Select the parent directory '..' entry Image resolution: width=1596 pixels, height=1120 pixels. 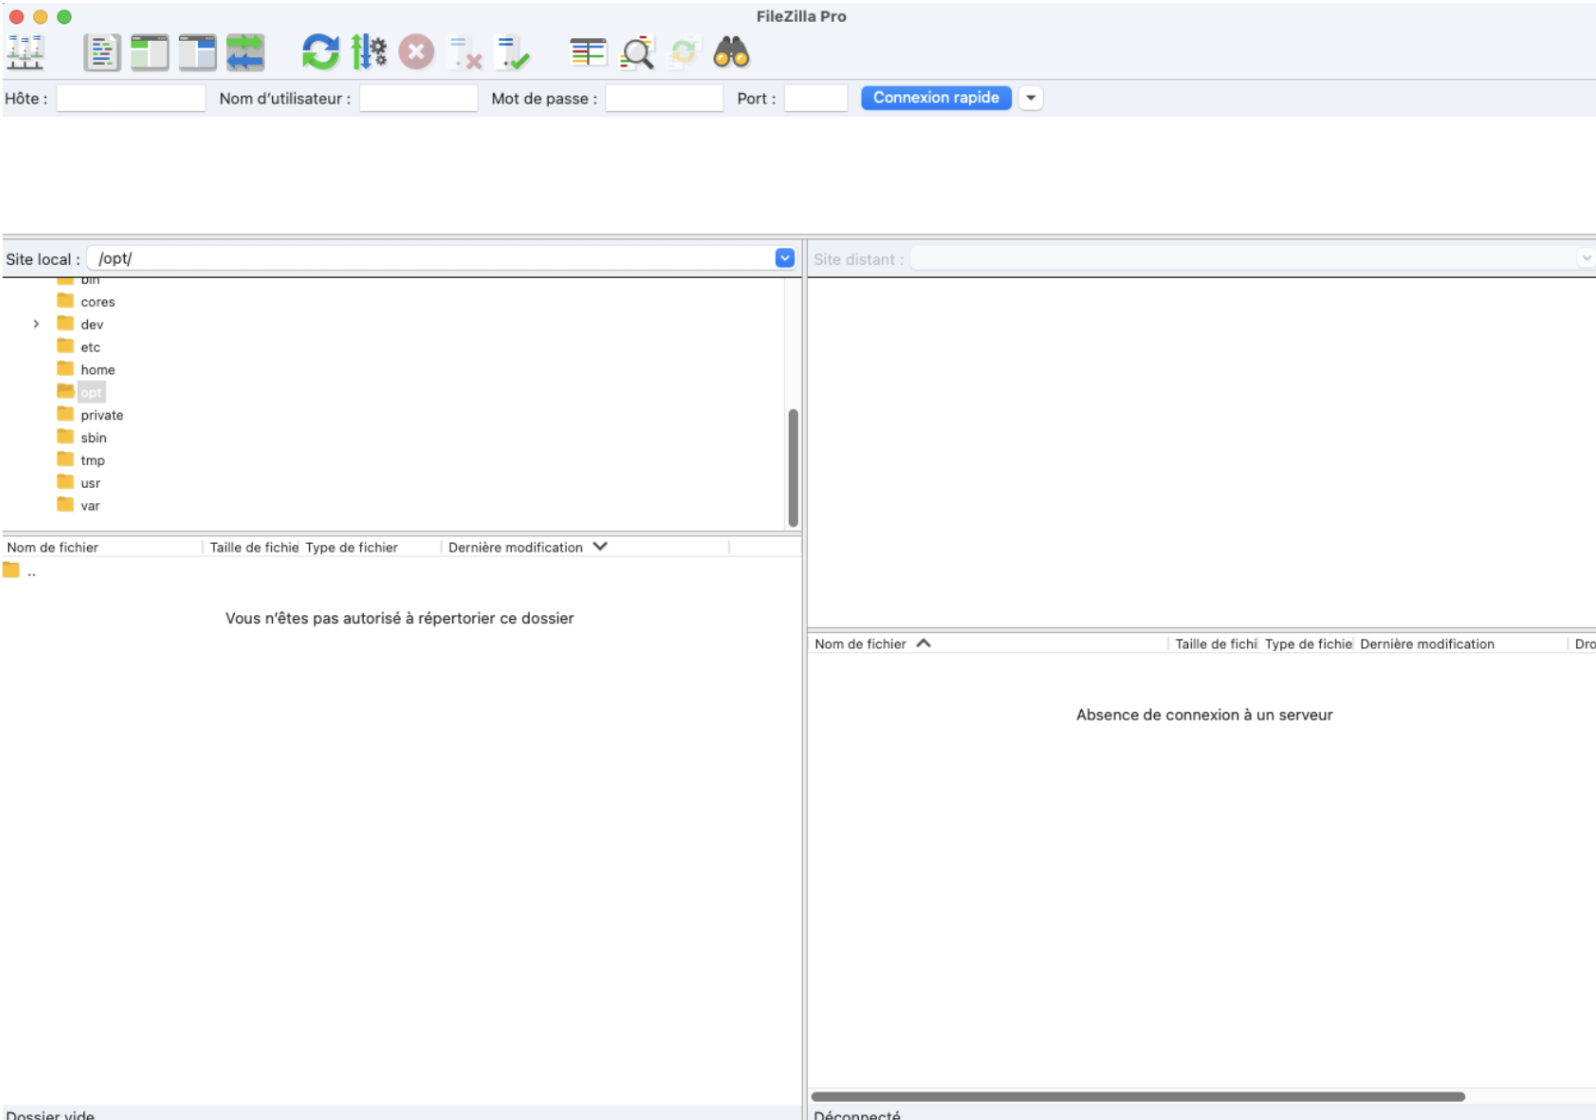tap(21, 571)
